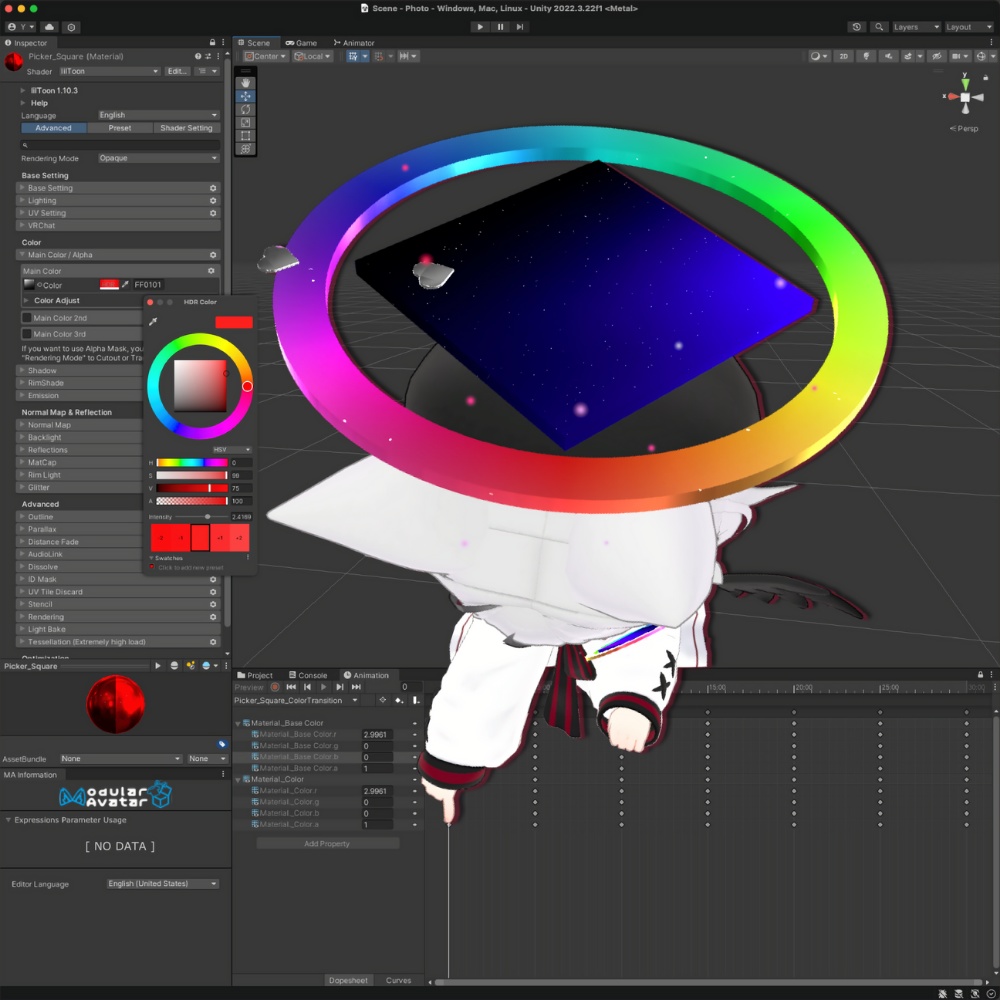Click the eyedropper next to Main Color

[x=125, y=284]
